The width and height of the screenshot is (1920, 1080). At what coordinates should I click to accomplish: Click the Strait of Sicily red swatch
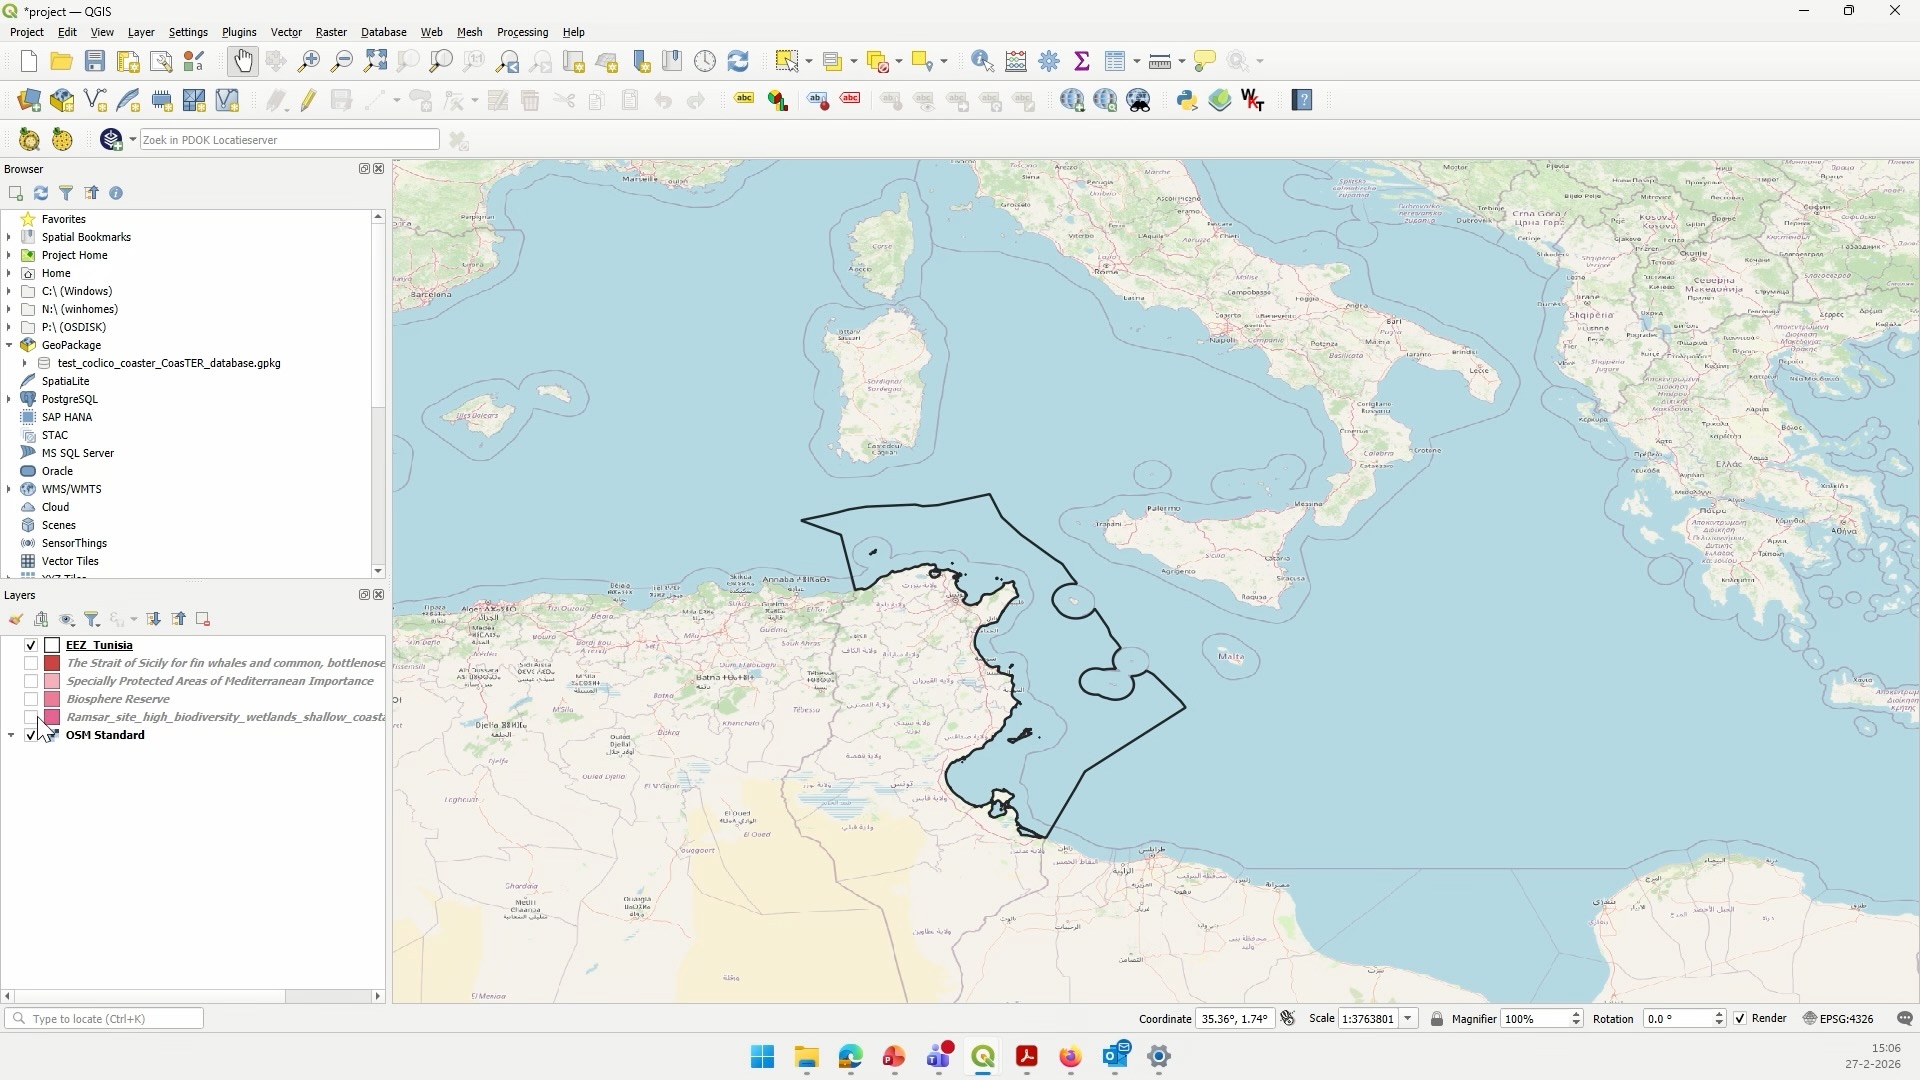(x=52, y=664)
